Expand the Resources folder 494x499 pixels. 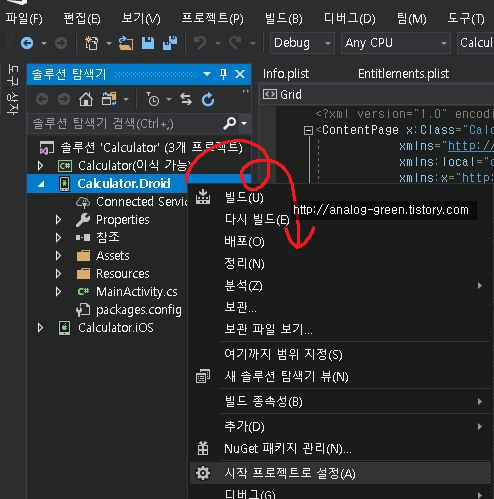coord(58,274)
